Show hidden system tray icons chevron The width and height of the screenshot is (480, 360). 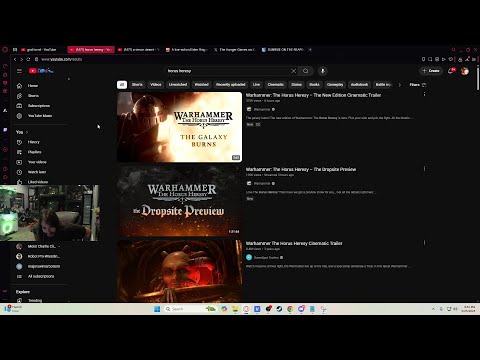[433, 309]
